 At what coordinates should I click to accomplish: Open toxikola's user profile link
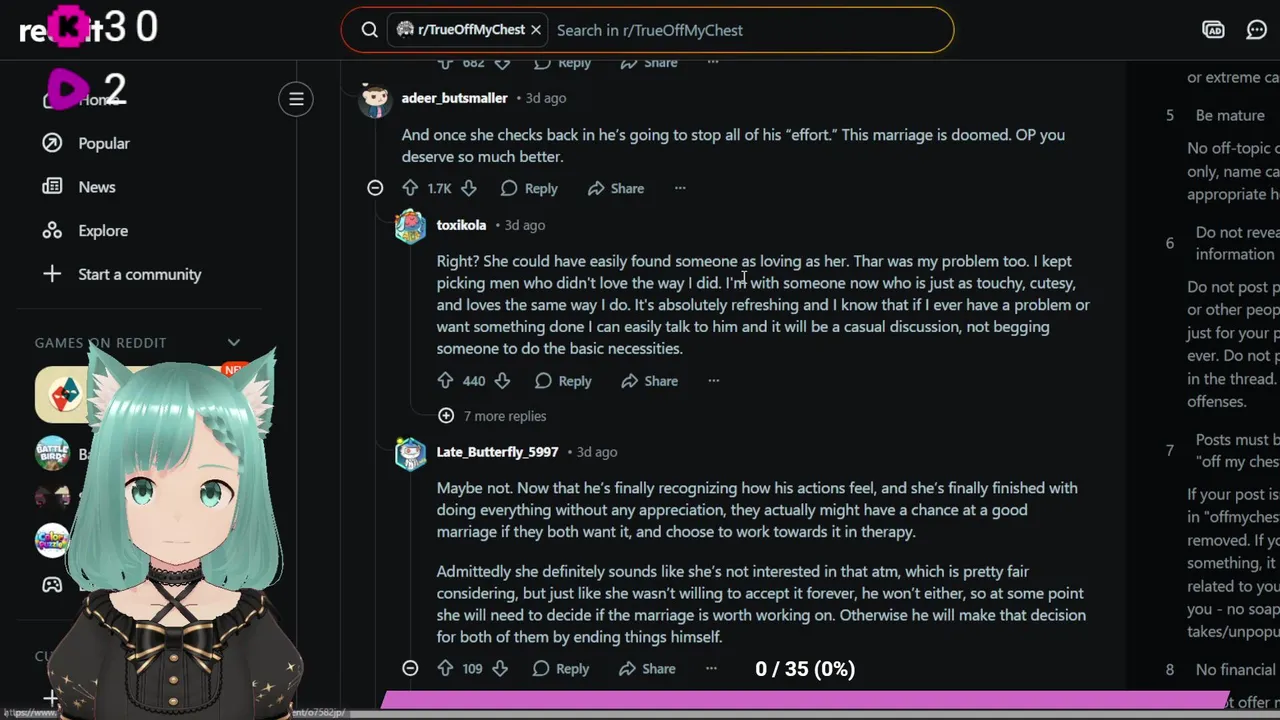[461, 225]
